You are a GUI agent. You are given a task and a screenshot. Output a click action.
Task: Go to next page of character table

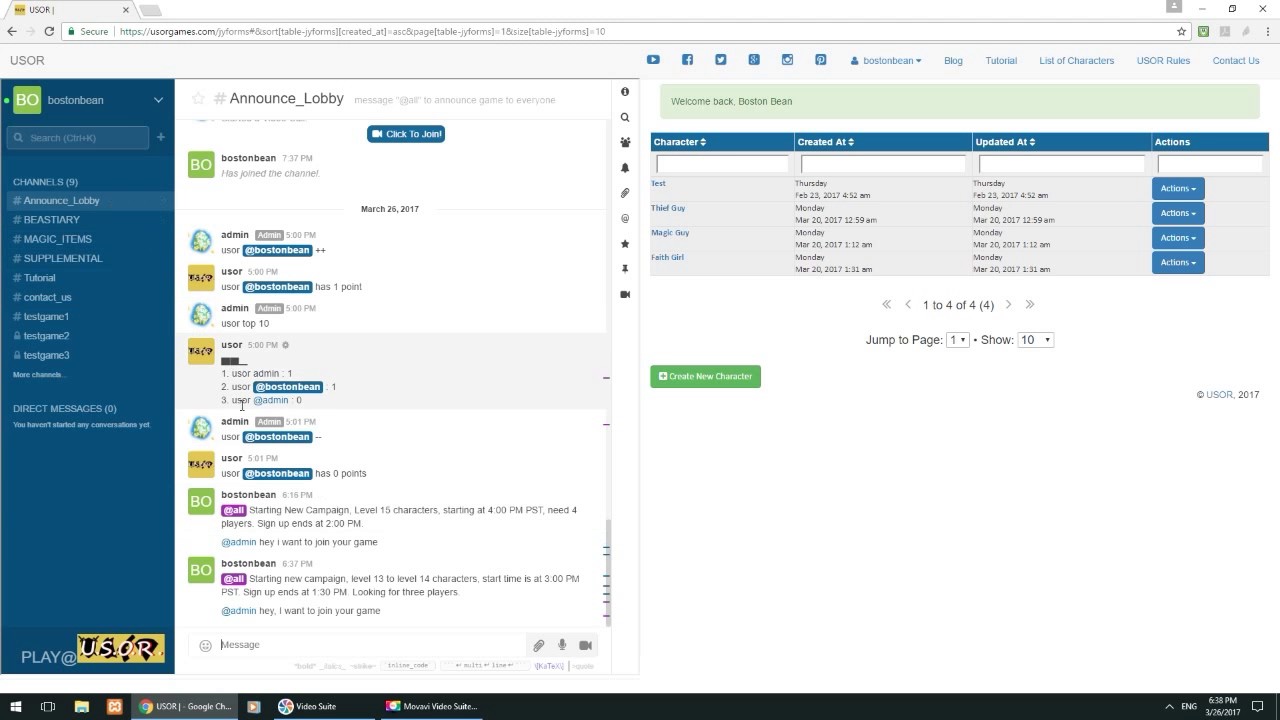(1008, 304)
